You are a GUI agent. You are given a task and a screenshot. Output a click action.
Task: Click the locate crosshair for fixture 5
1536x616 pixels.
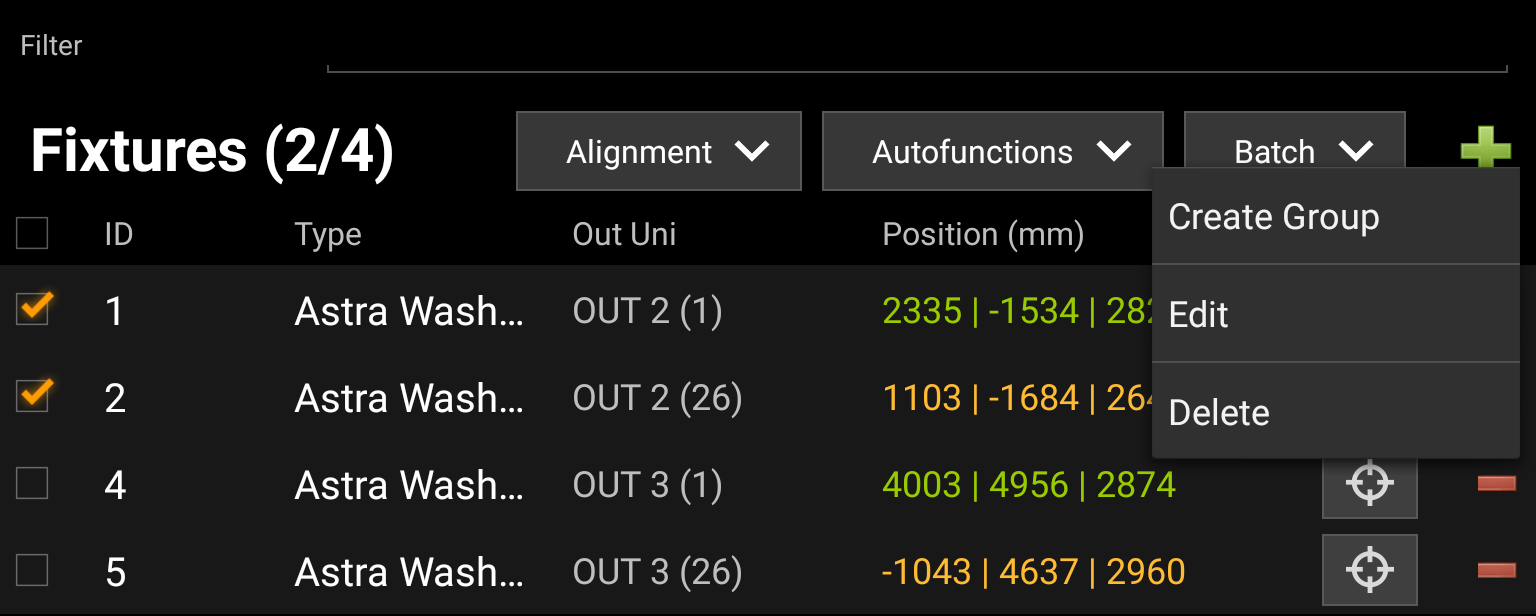1369,570
